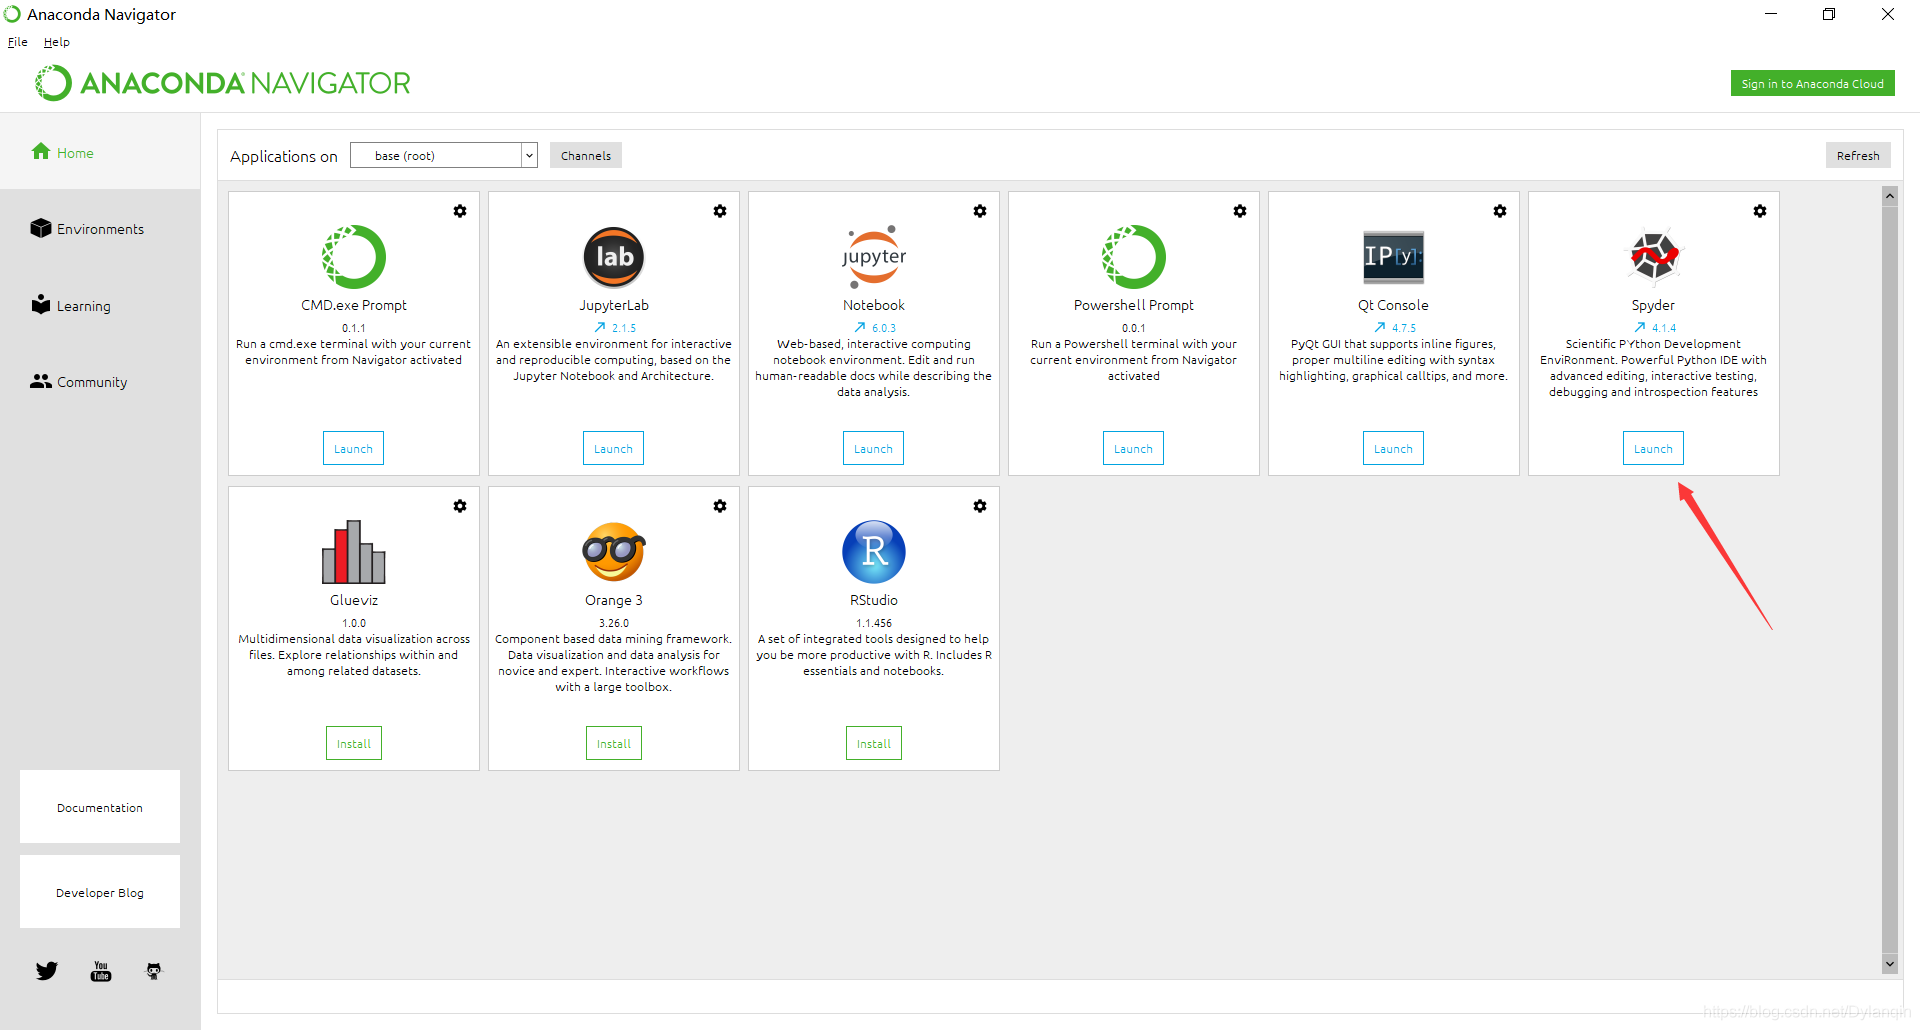Click the Anaconda Navigator header logo
The height and width of the screenshot is (1030, 1920).
point(222,83)
